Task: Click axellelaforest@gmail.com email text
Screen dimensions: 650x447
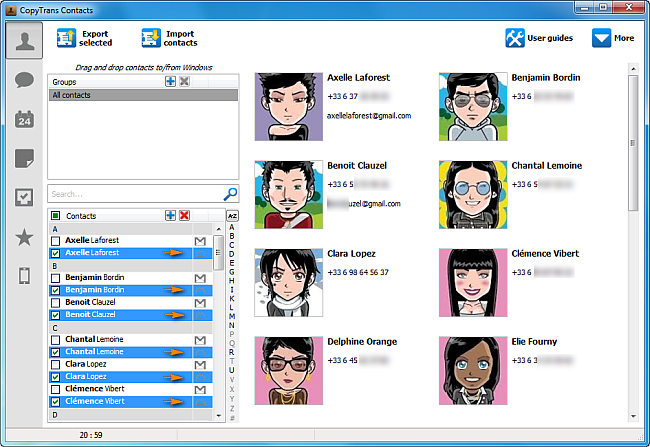Action: [x=369, y=116]
